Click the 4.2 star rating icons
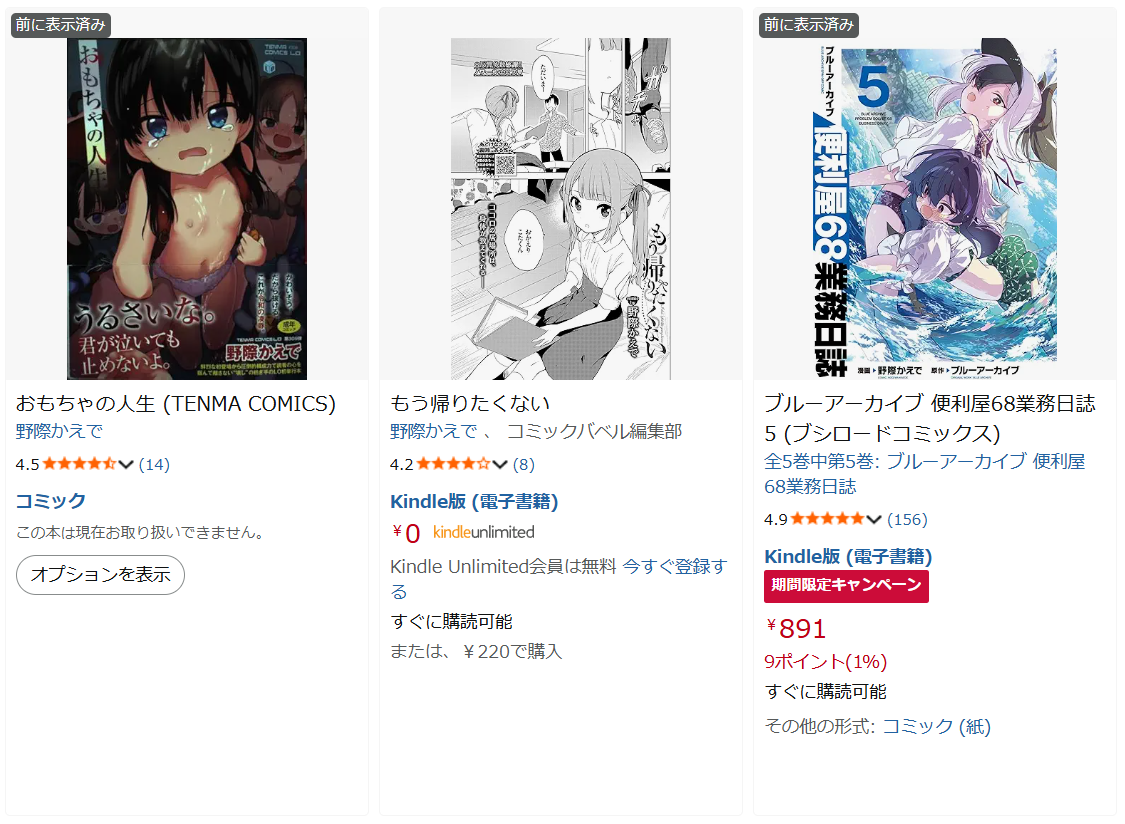This screenshot has width=1125, height=824. point(453,464)
